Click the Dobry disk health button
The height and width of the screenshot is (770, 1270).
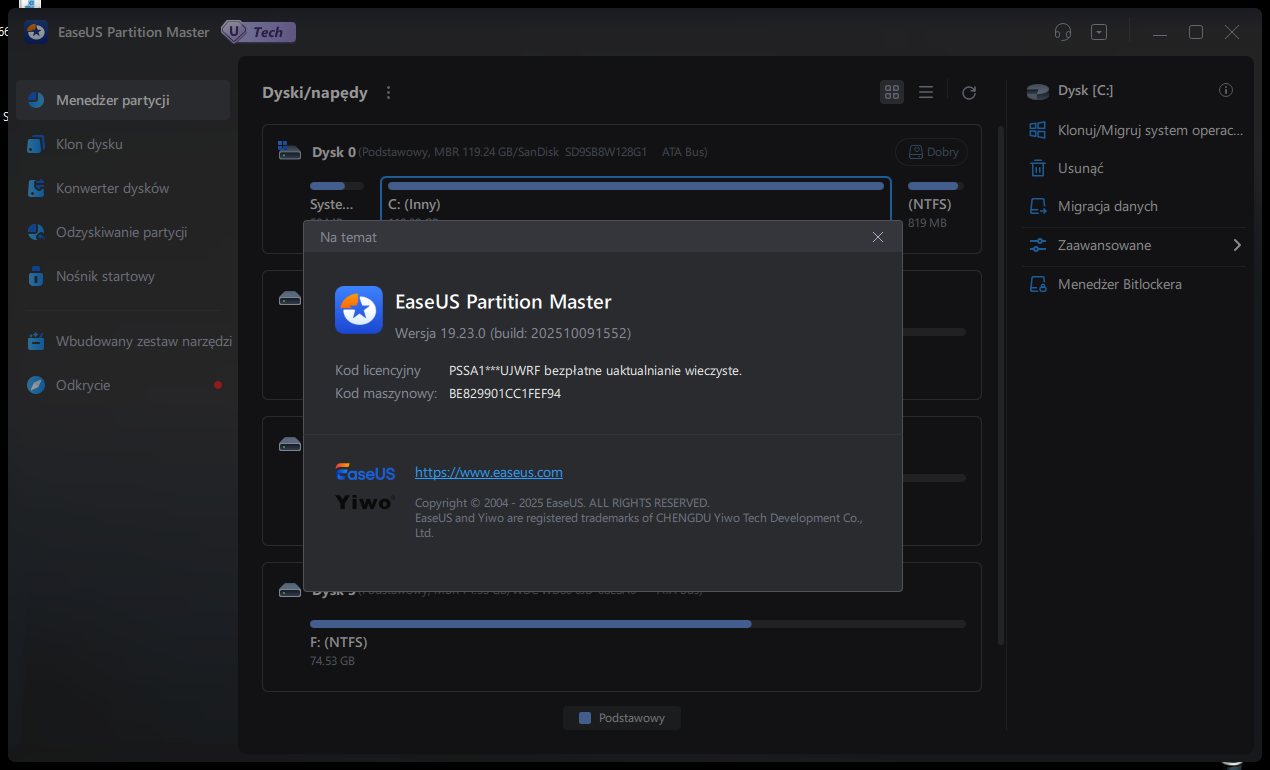931,152
